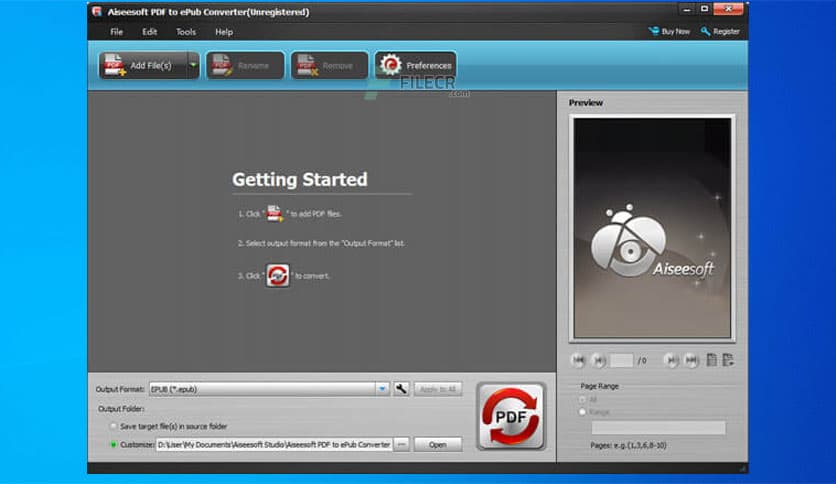Select Save target file(s) in source folder
This screenshot has width=836, height=484.
(x=113, y=426)
